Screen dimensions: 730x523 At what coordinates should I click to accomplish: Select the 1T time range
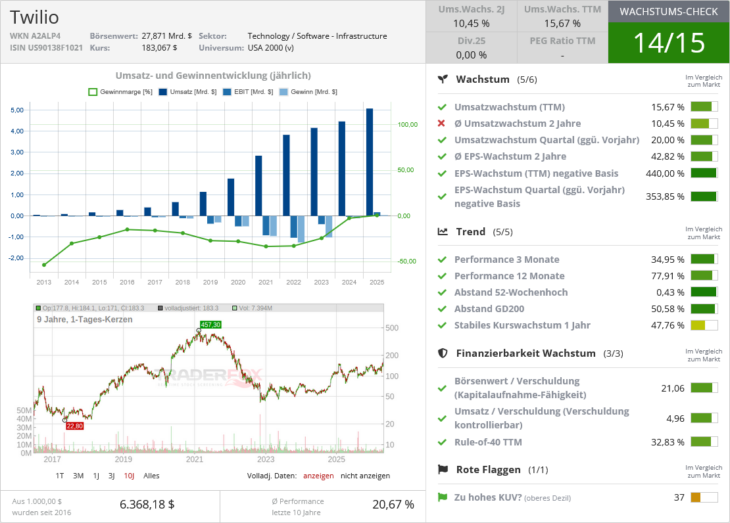(60, 475)
